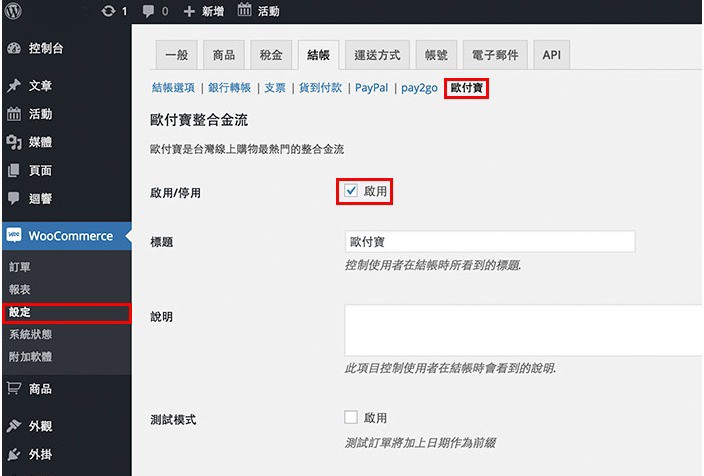704x476 pixels.
Task: Switch to the 一般 tab
Action: 176,55
